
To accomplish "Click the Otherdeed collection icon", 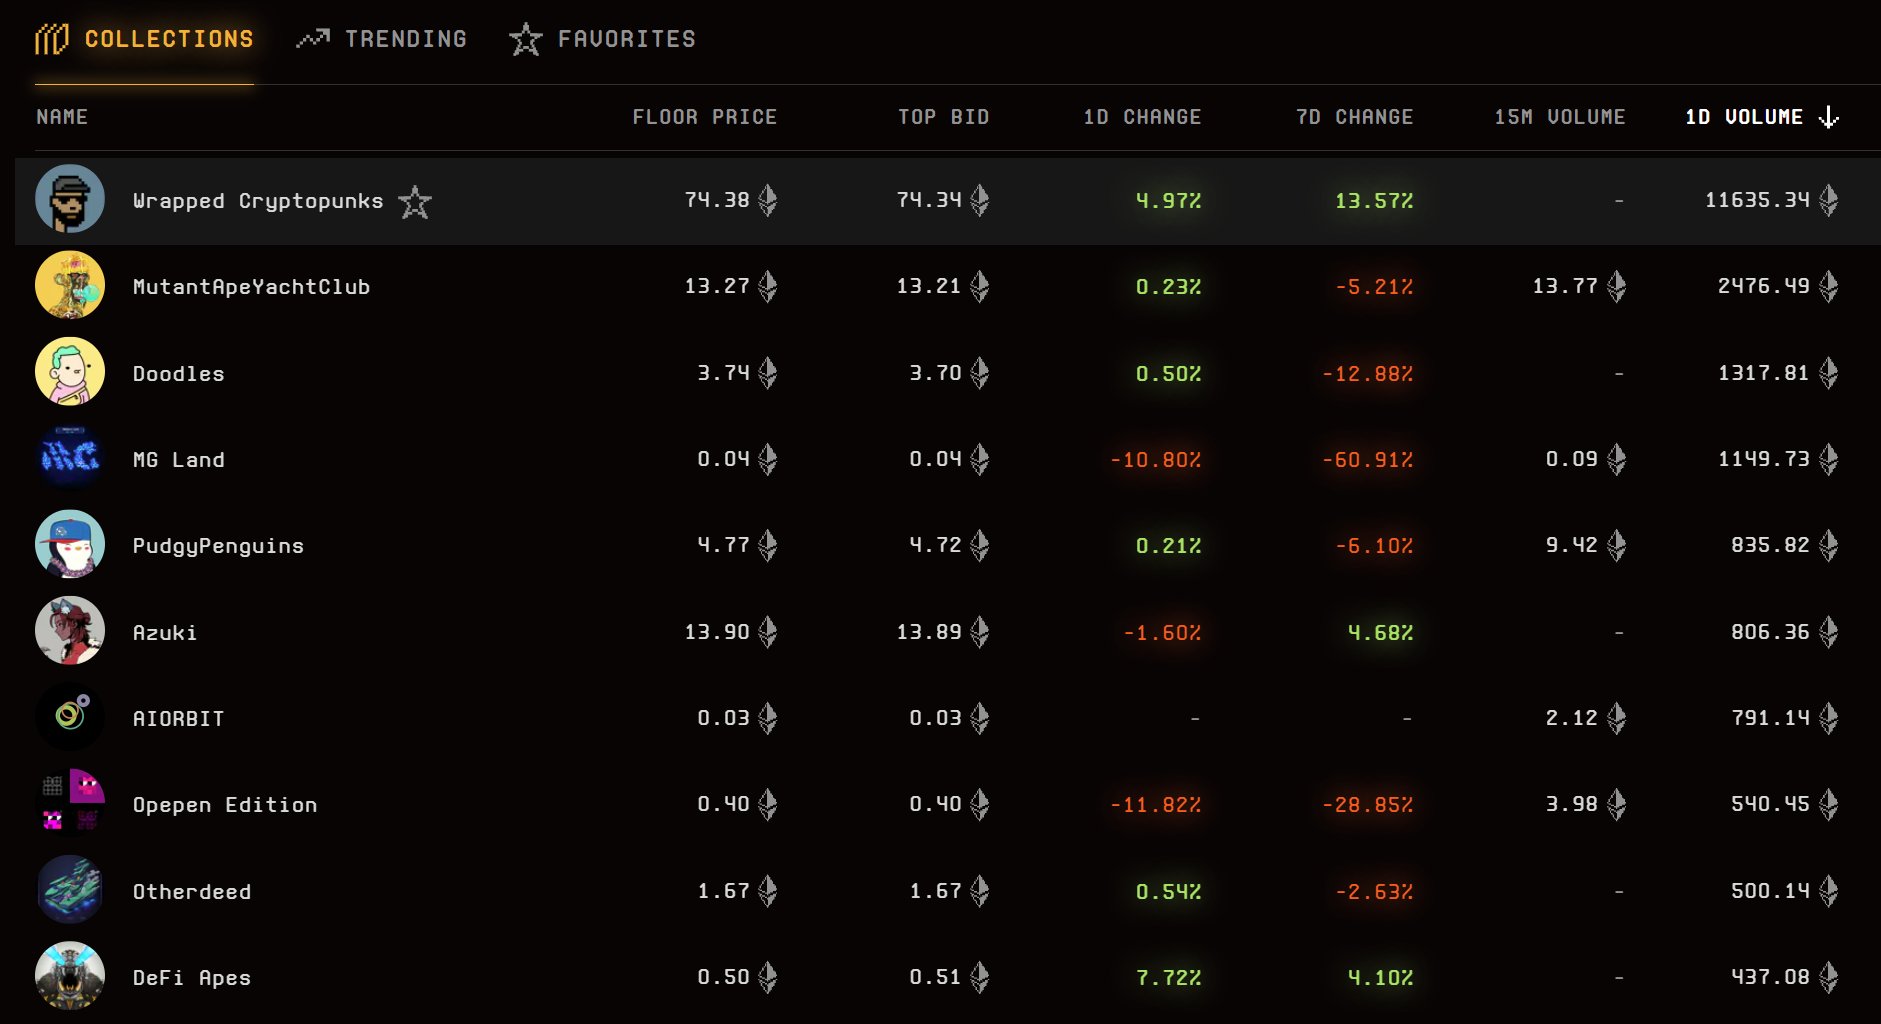I will [x=70, y=890].
